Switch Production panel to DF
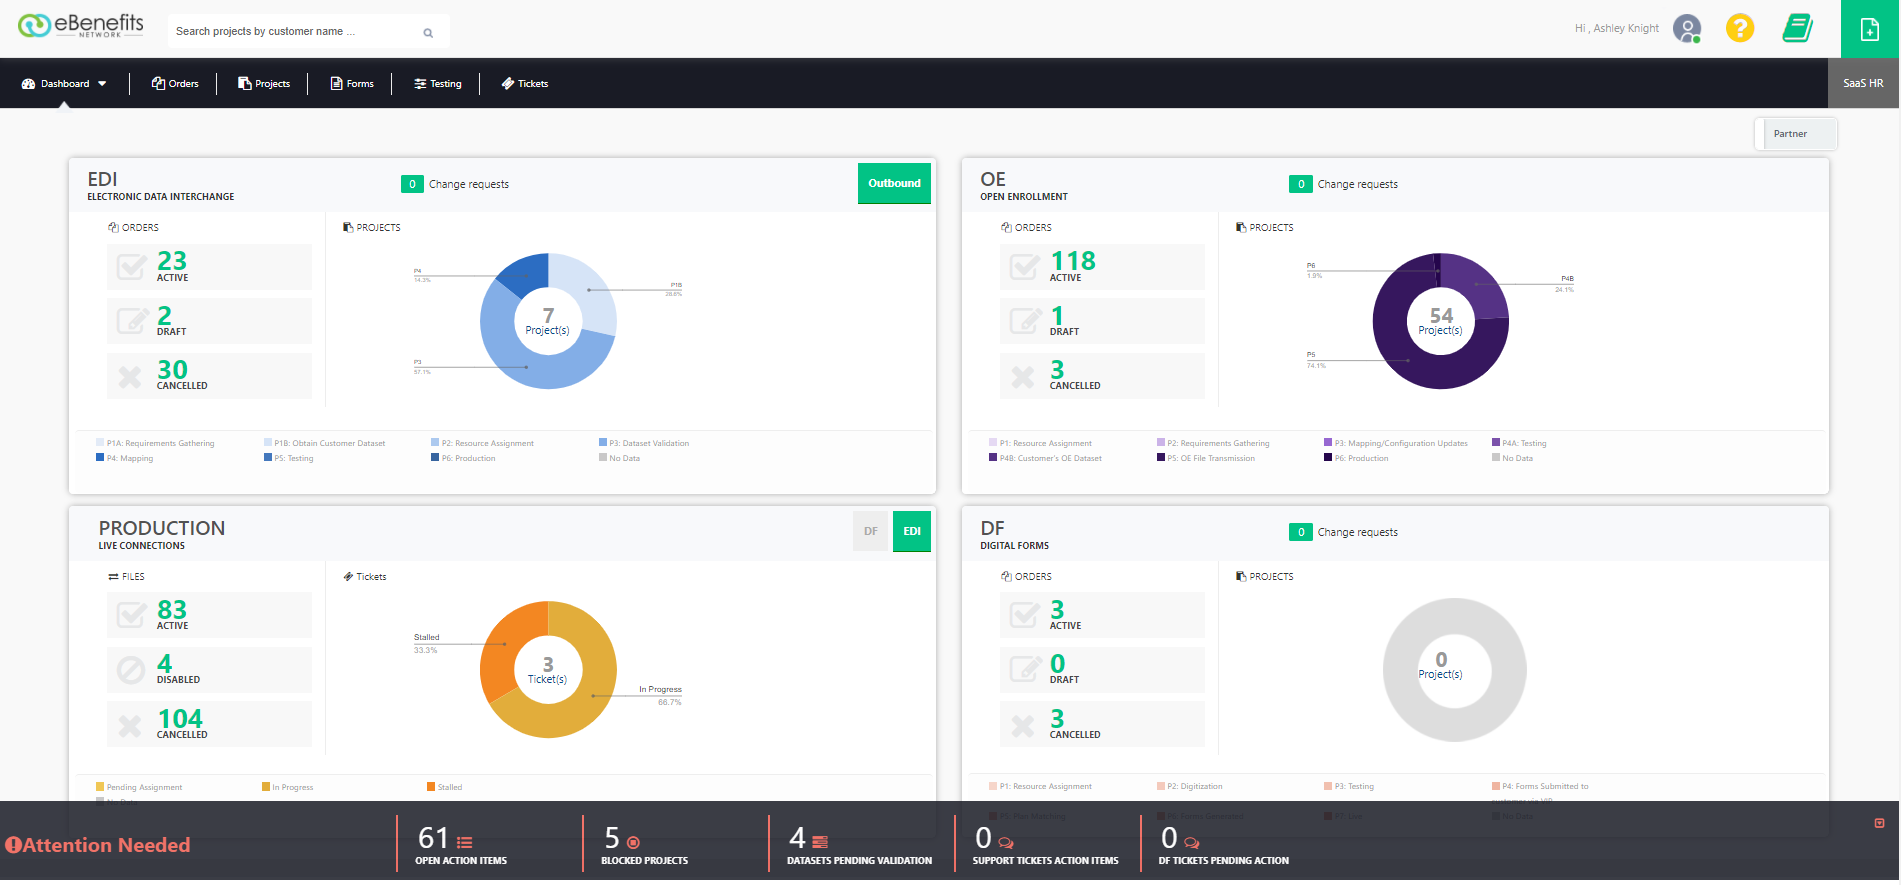Viewport: 1901px width, 885px height. tap(871, 532)
